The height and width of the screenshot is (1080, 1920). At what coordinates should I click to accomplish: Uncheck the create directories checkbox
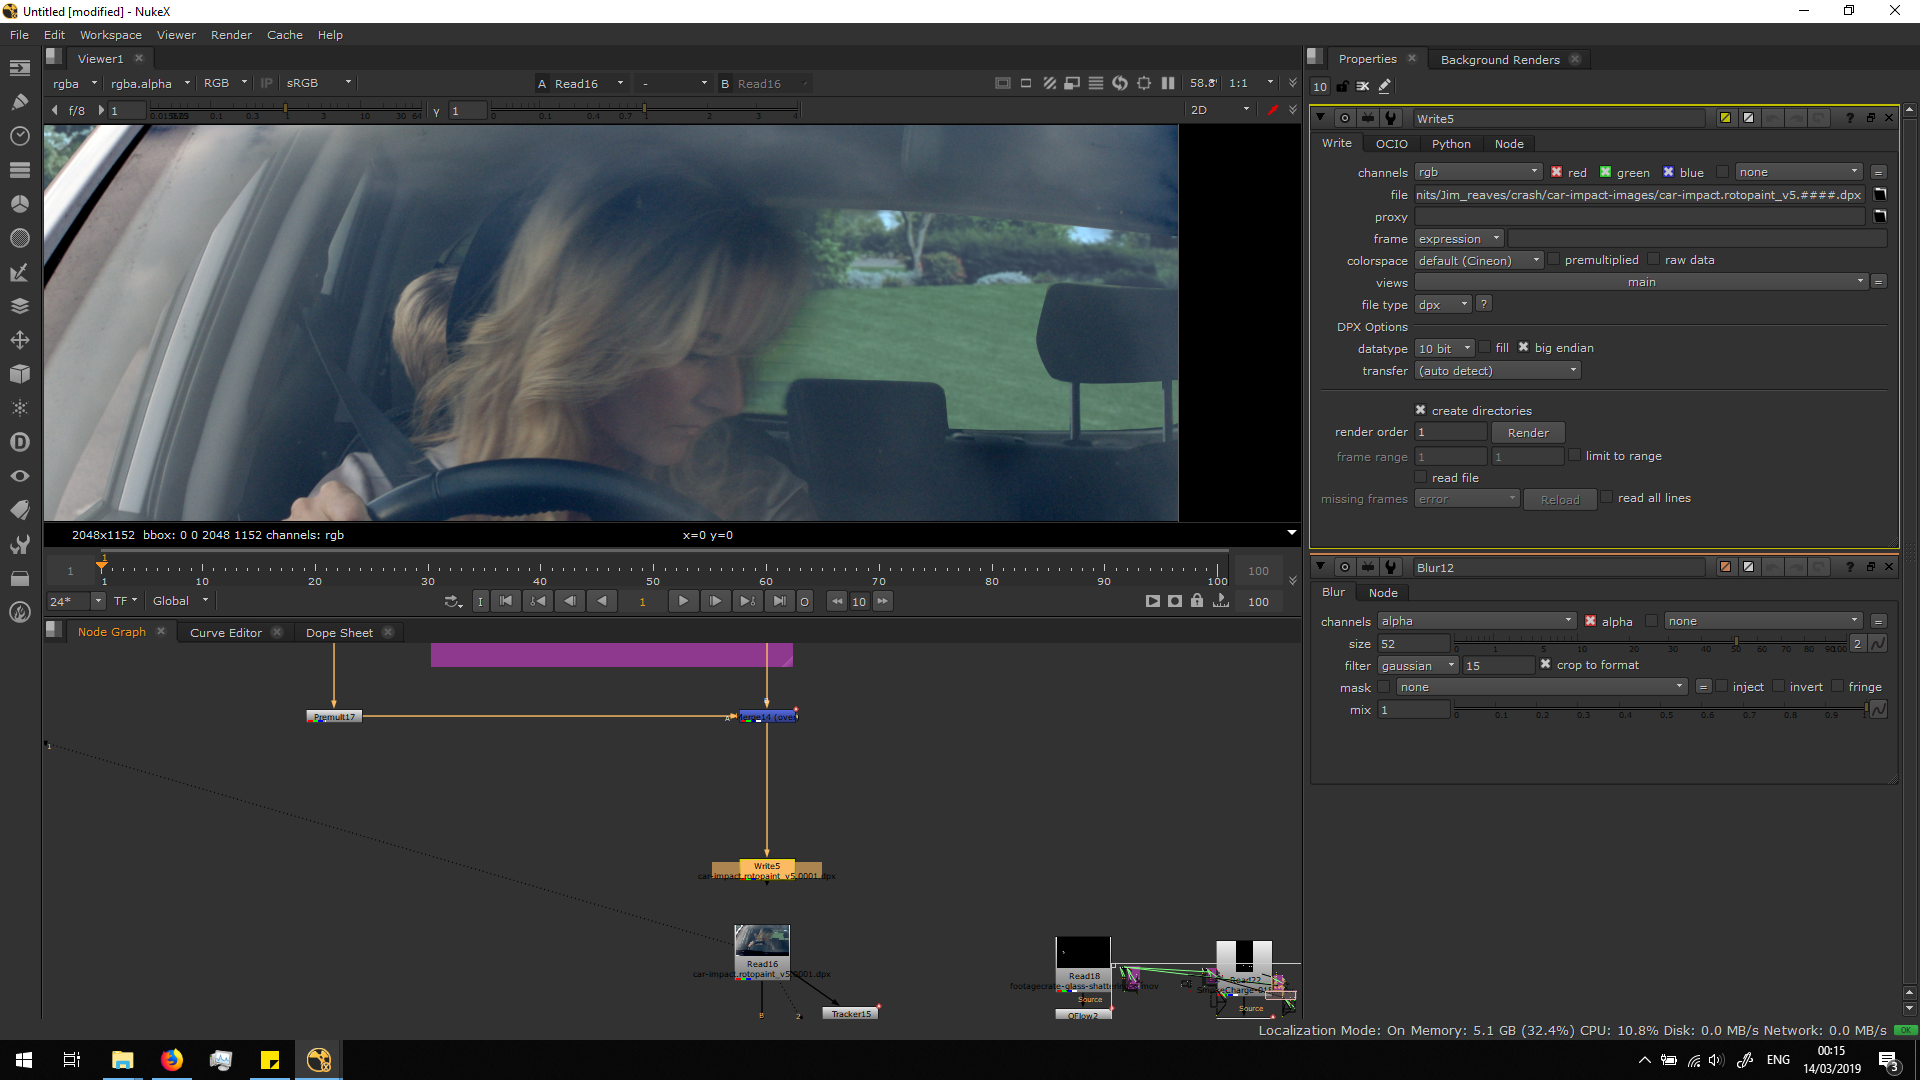[1420, 410]
